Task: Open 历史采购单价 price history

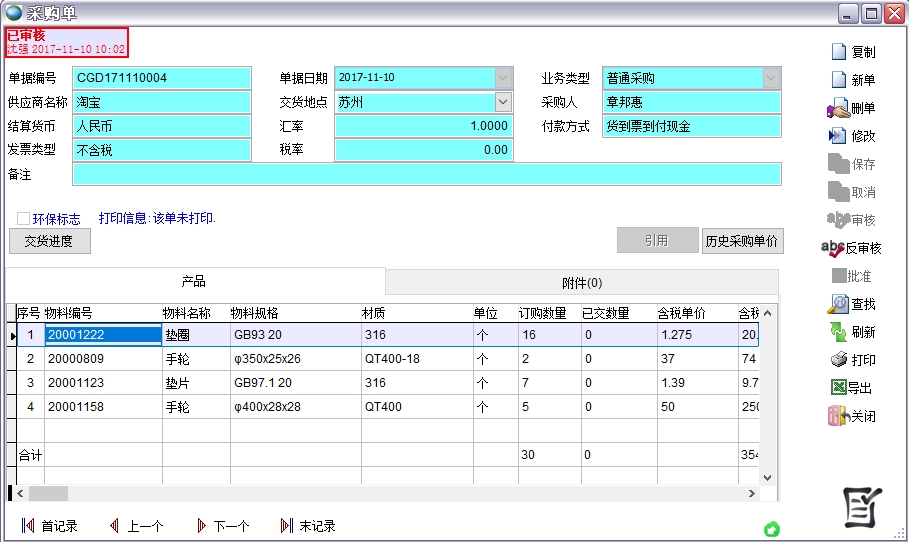Action: 742,241
